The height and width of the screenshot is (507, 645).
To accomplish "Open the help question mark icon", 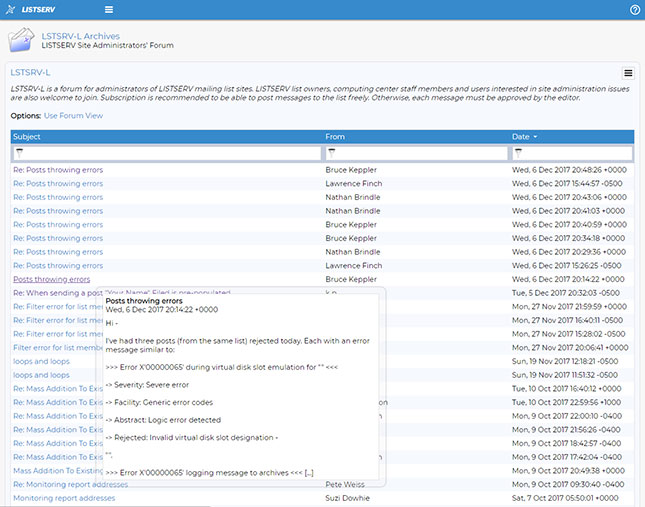I will (635, 10).
